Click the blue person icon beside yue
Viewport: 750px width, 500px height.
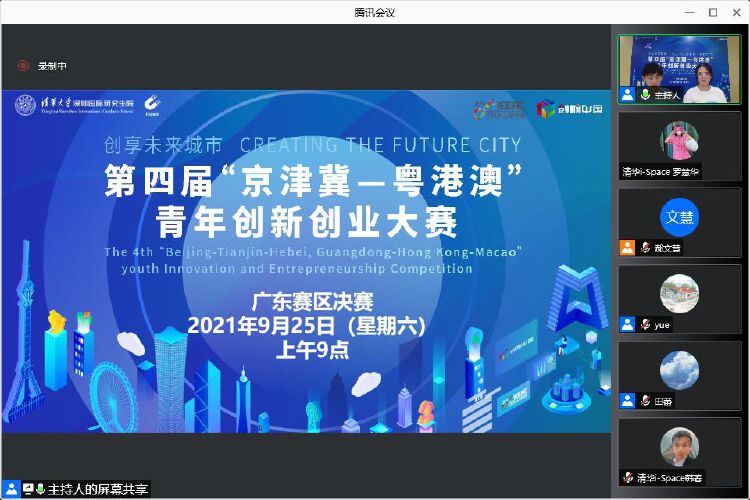(627, 324)
